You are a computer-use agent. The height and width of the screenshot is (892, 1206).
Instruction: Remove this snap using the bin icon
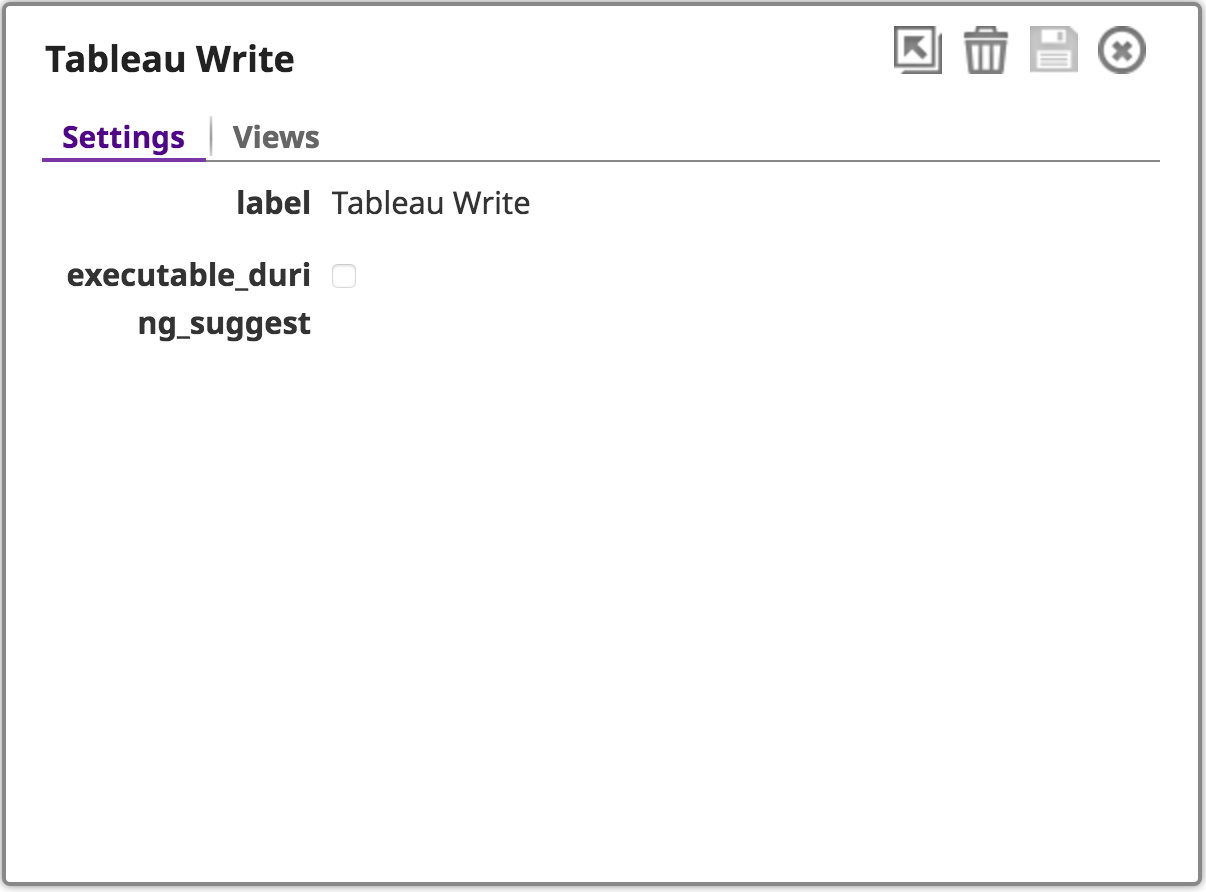(x=986, y=50)
